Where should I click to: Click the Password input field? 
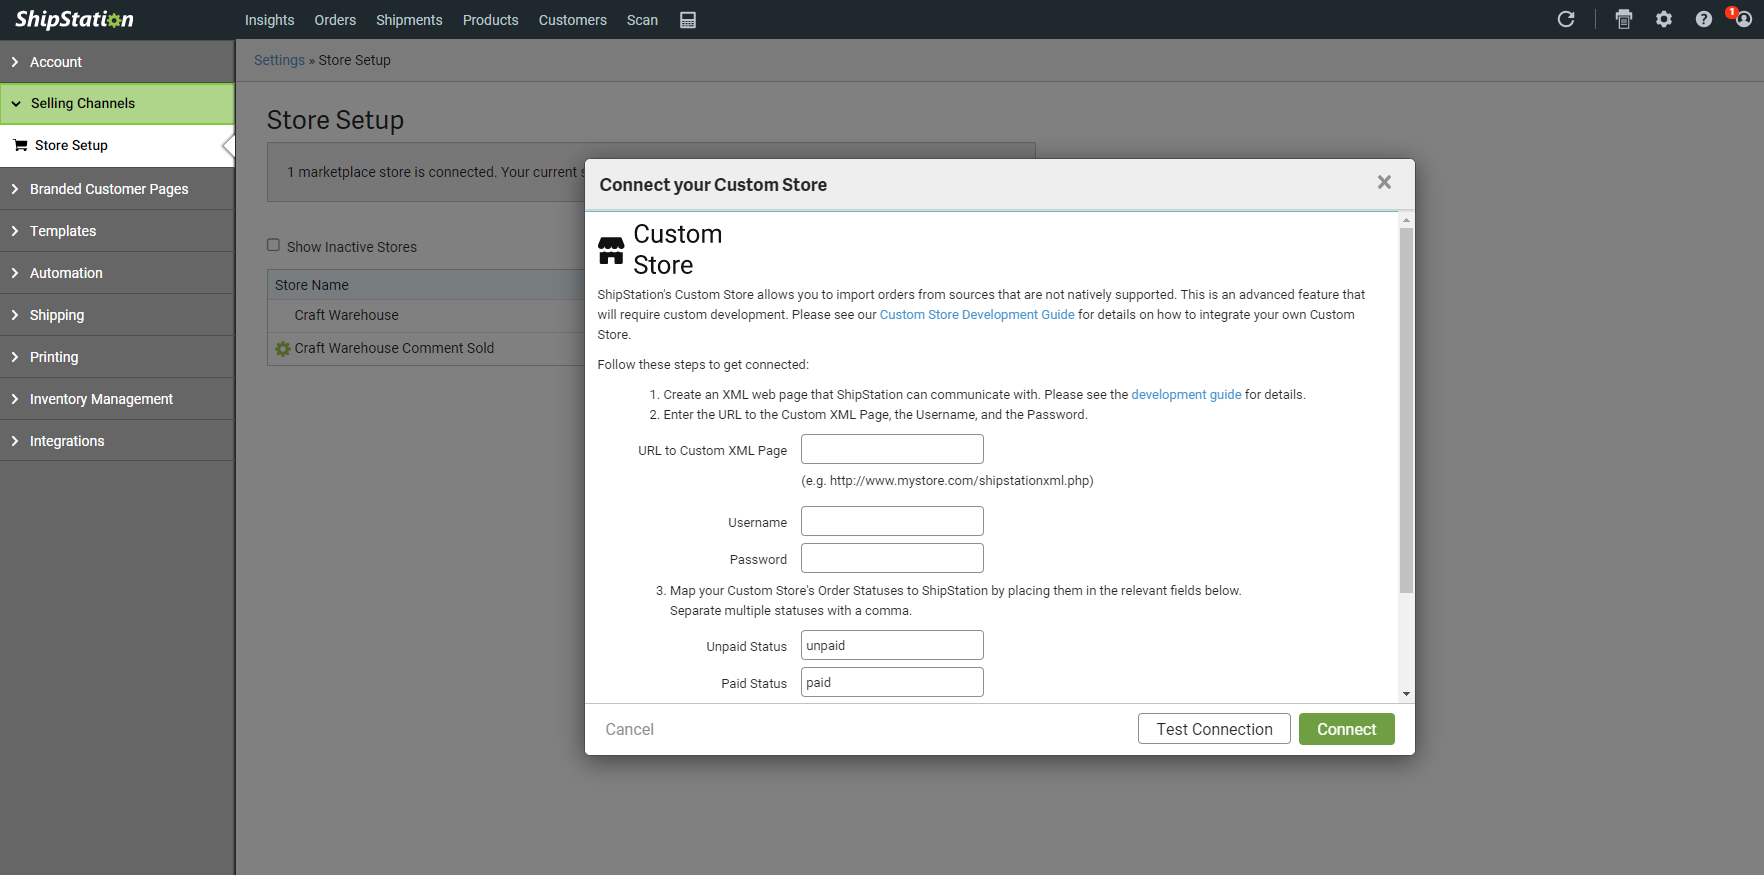coord(892,558)
